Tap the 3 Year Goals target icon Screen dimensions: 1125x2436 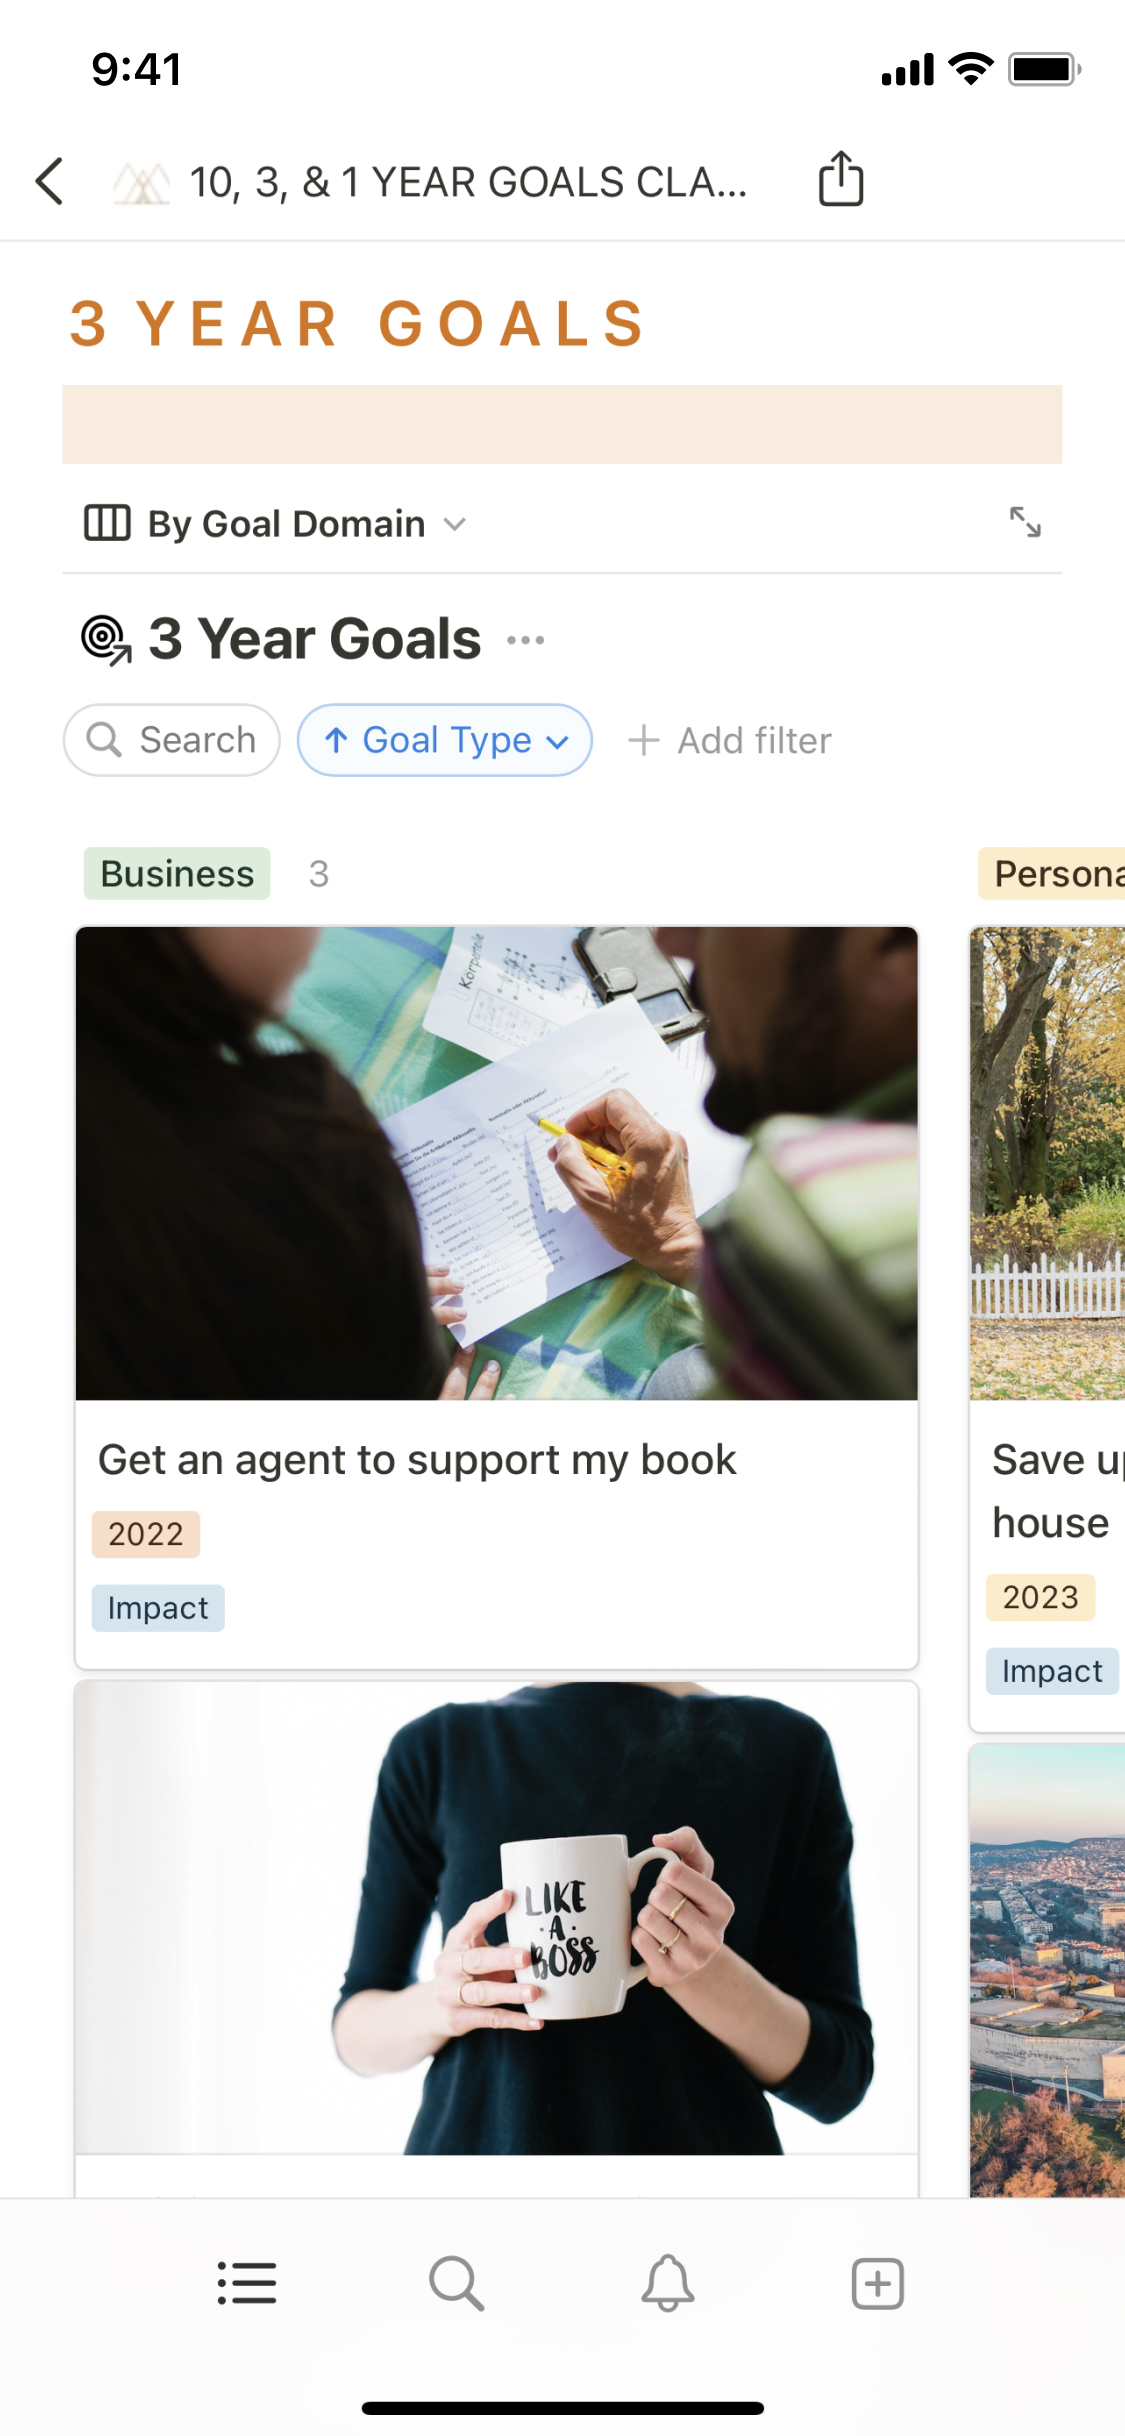click(106, 640)
